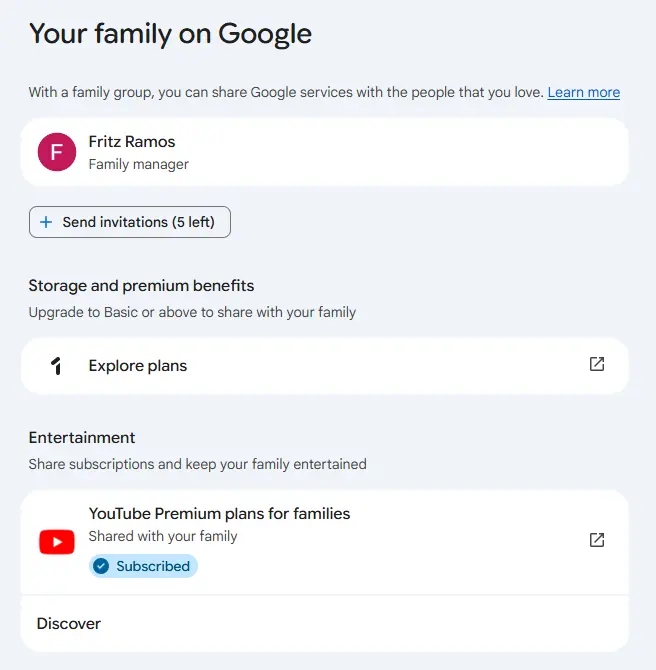656x670 pixels.
Task: Click Send invitations (5 left) button
Action: [x=130, y=222]
